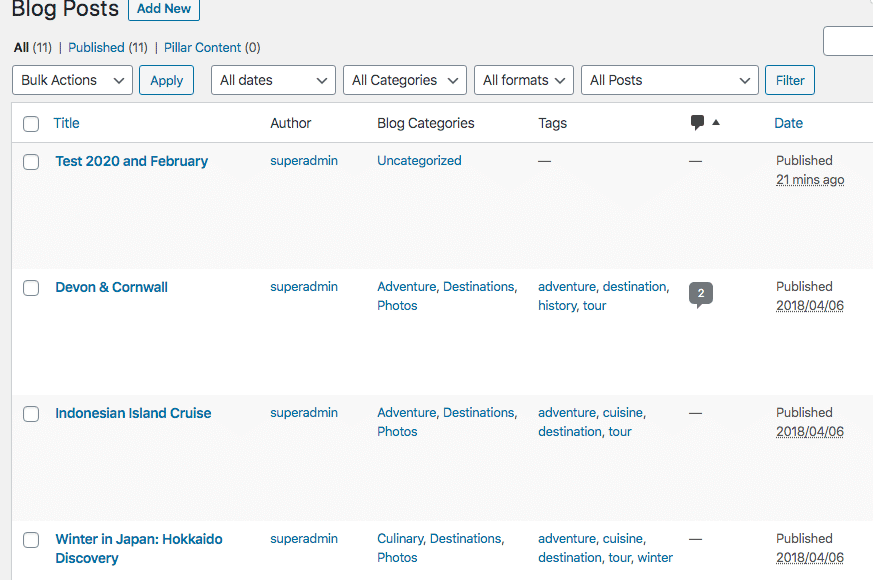Image resolution: width=873 pixels, height=580 pixels.
Task: Open the 2 comments on Devon & Cornwall
Action: [700, 293]
